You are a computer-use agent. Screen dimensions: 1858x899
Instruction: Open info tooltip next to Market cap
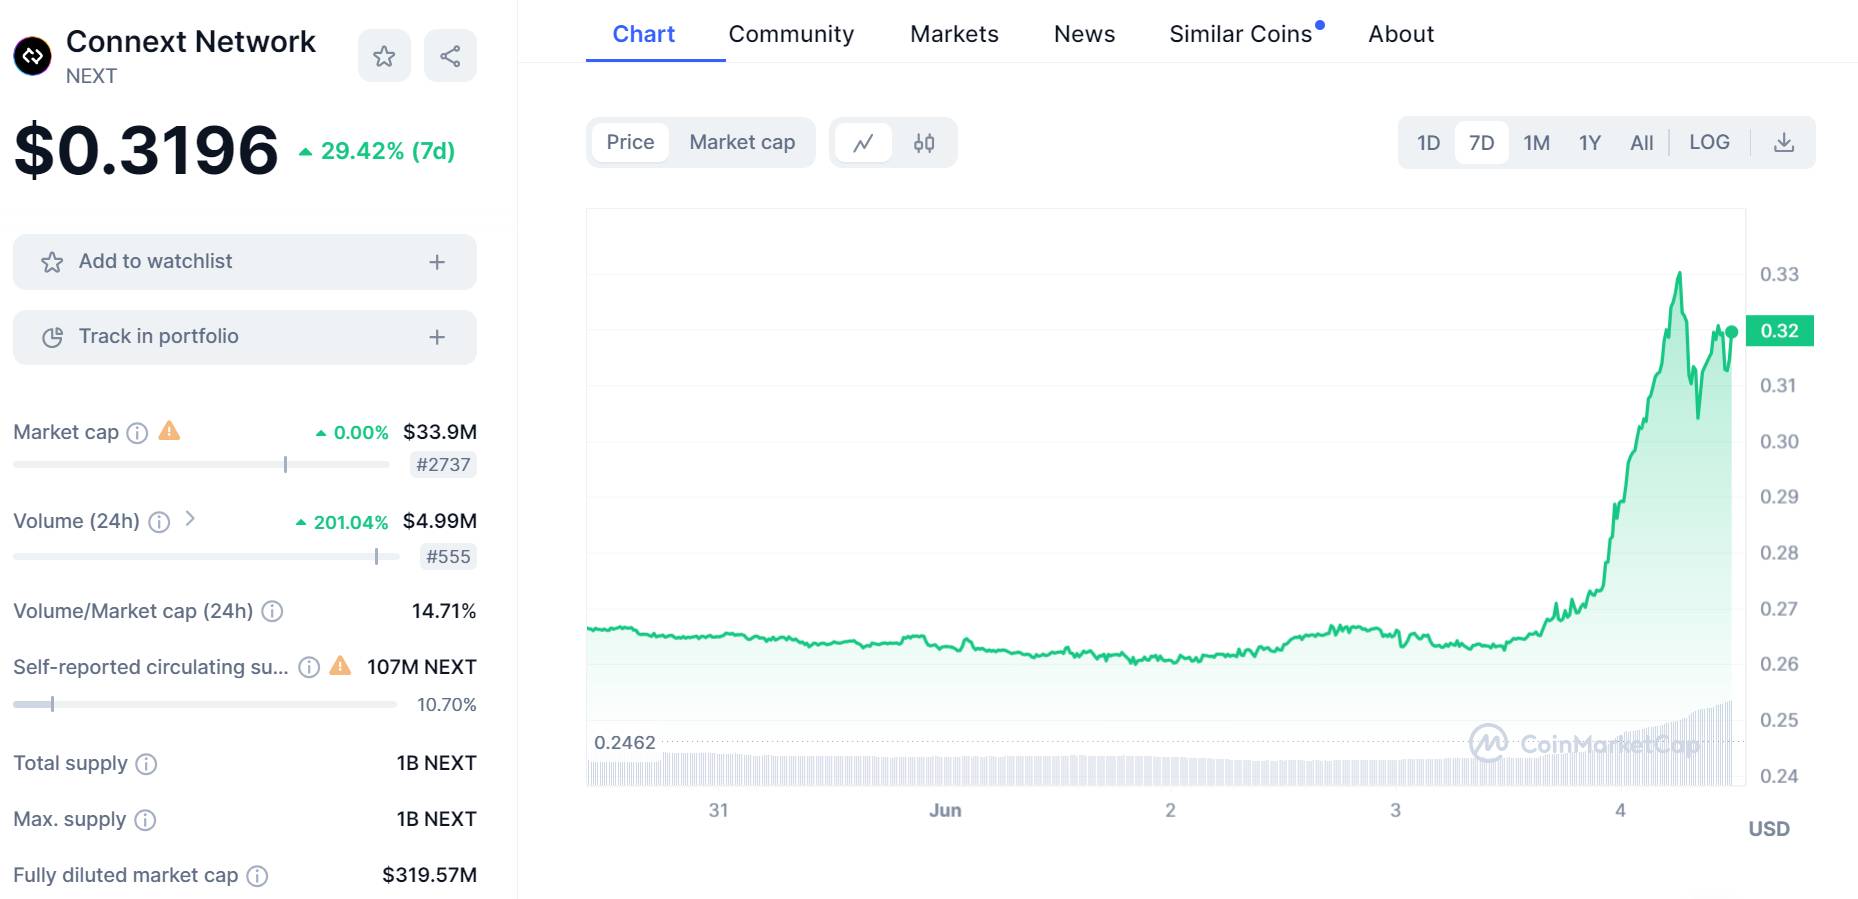click(138, 433)
